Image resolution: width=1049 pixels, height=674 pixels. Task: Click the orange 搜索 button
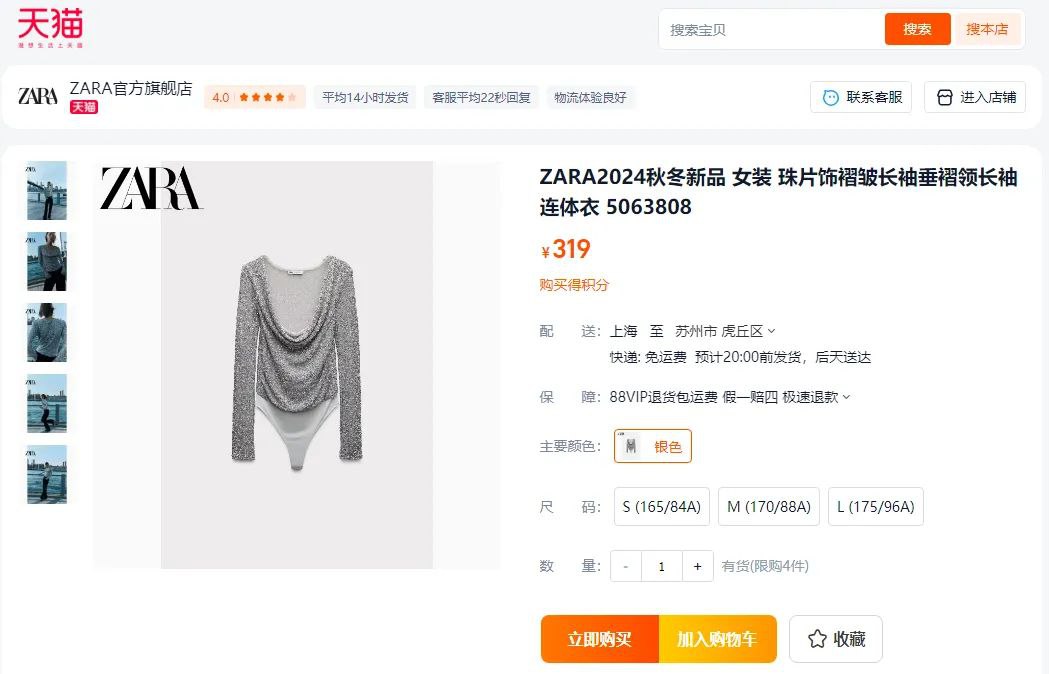click(917, 29)
